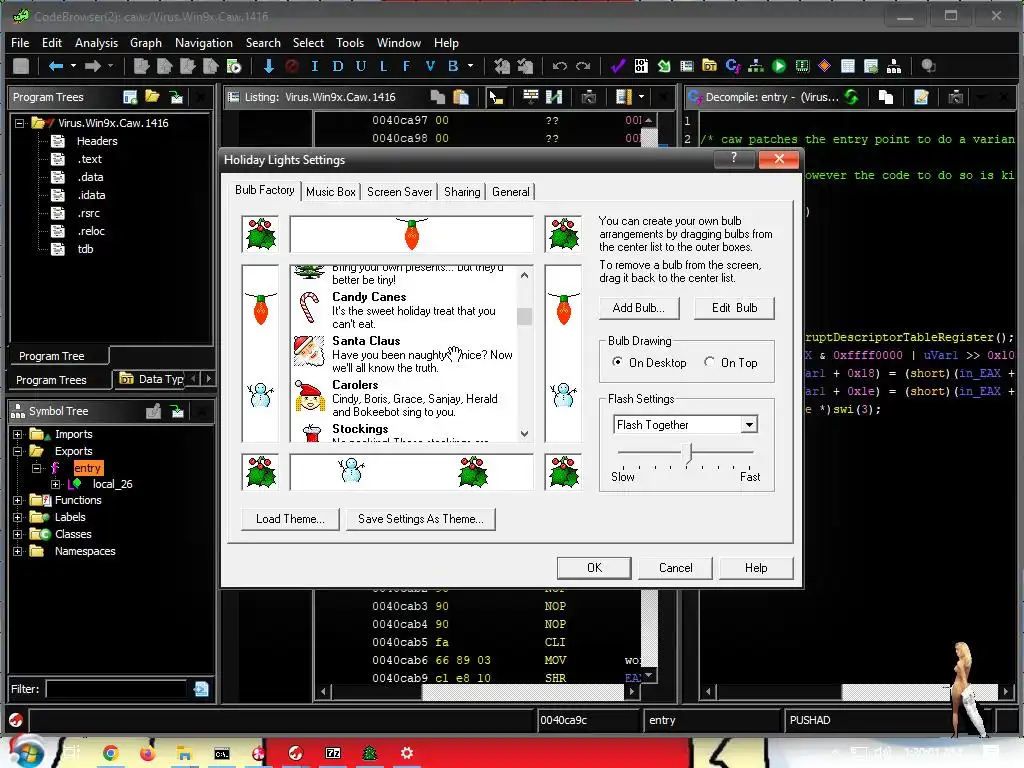This screenshot has width=1024, height=768.
Task: Click the orange diamond toolbar icon
Action: click(x=824, y=66)
